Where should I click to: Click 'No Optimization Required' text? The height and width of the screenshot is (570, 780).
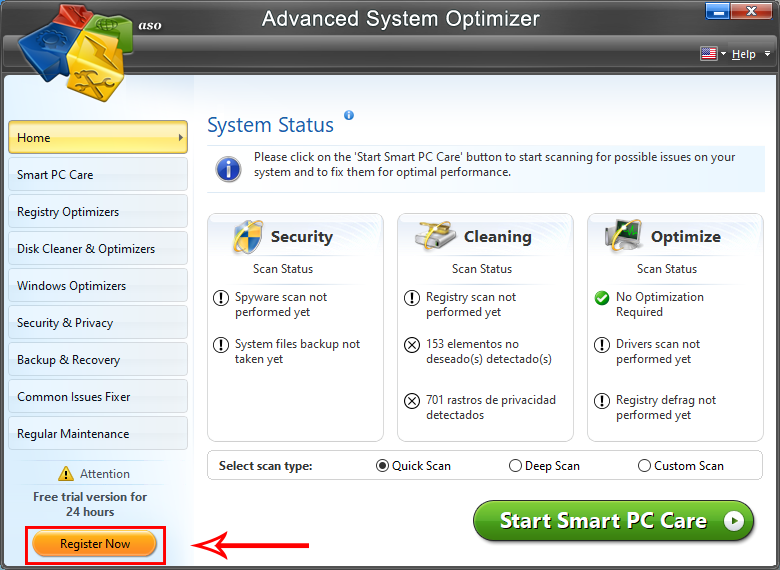(x=660, y=304)
